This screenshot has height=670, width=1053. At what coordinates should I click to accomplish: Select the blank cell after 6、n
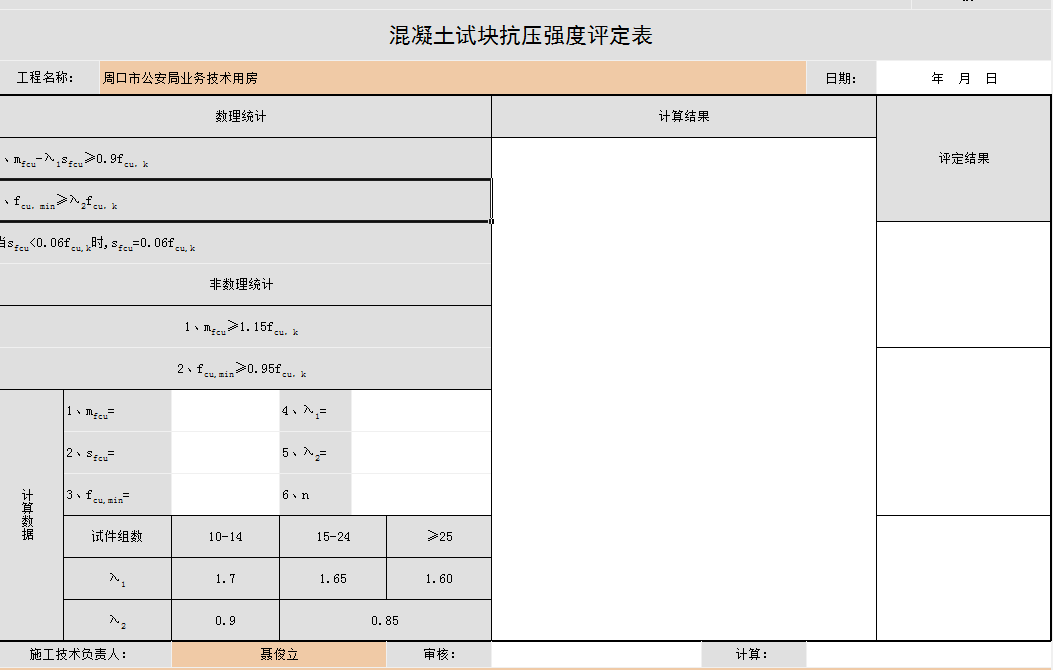pos(421,495)
